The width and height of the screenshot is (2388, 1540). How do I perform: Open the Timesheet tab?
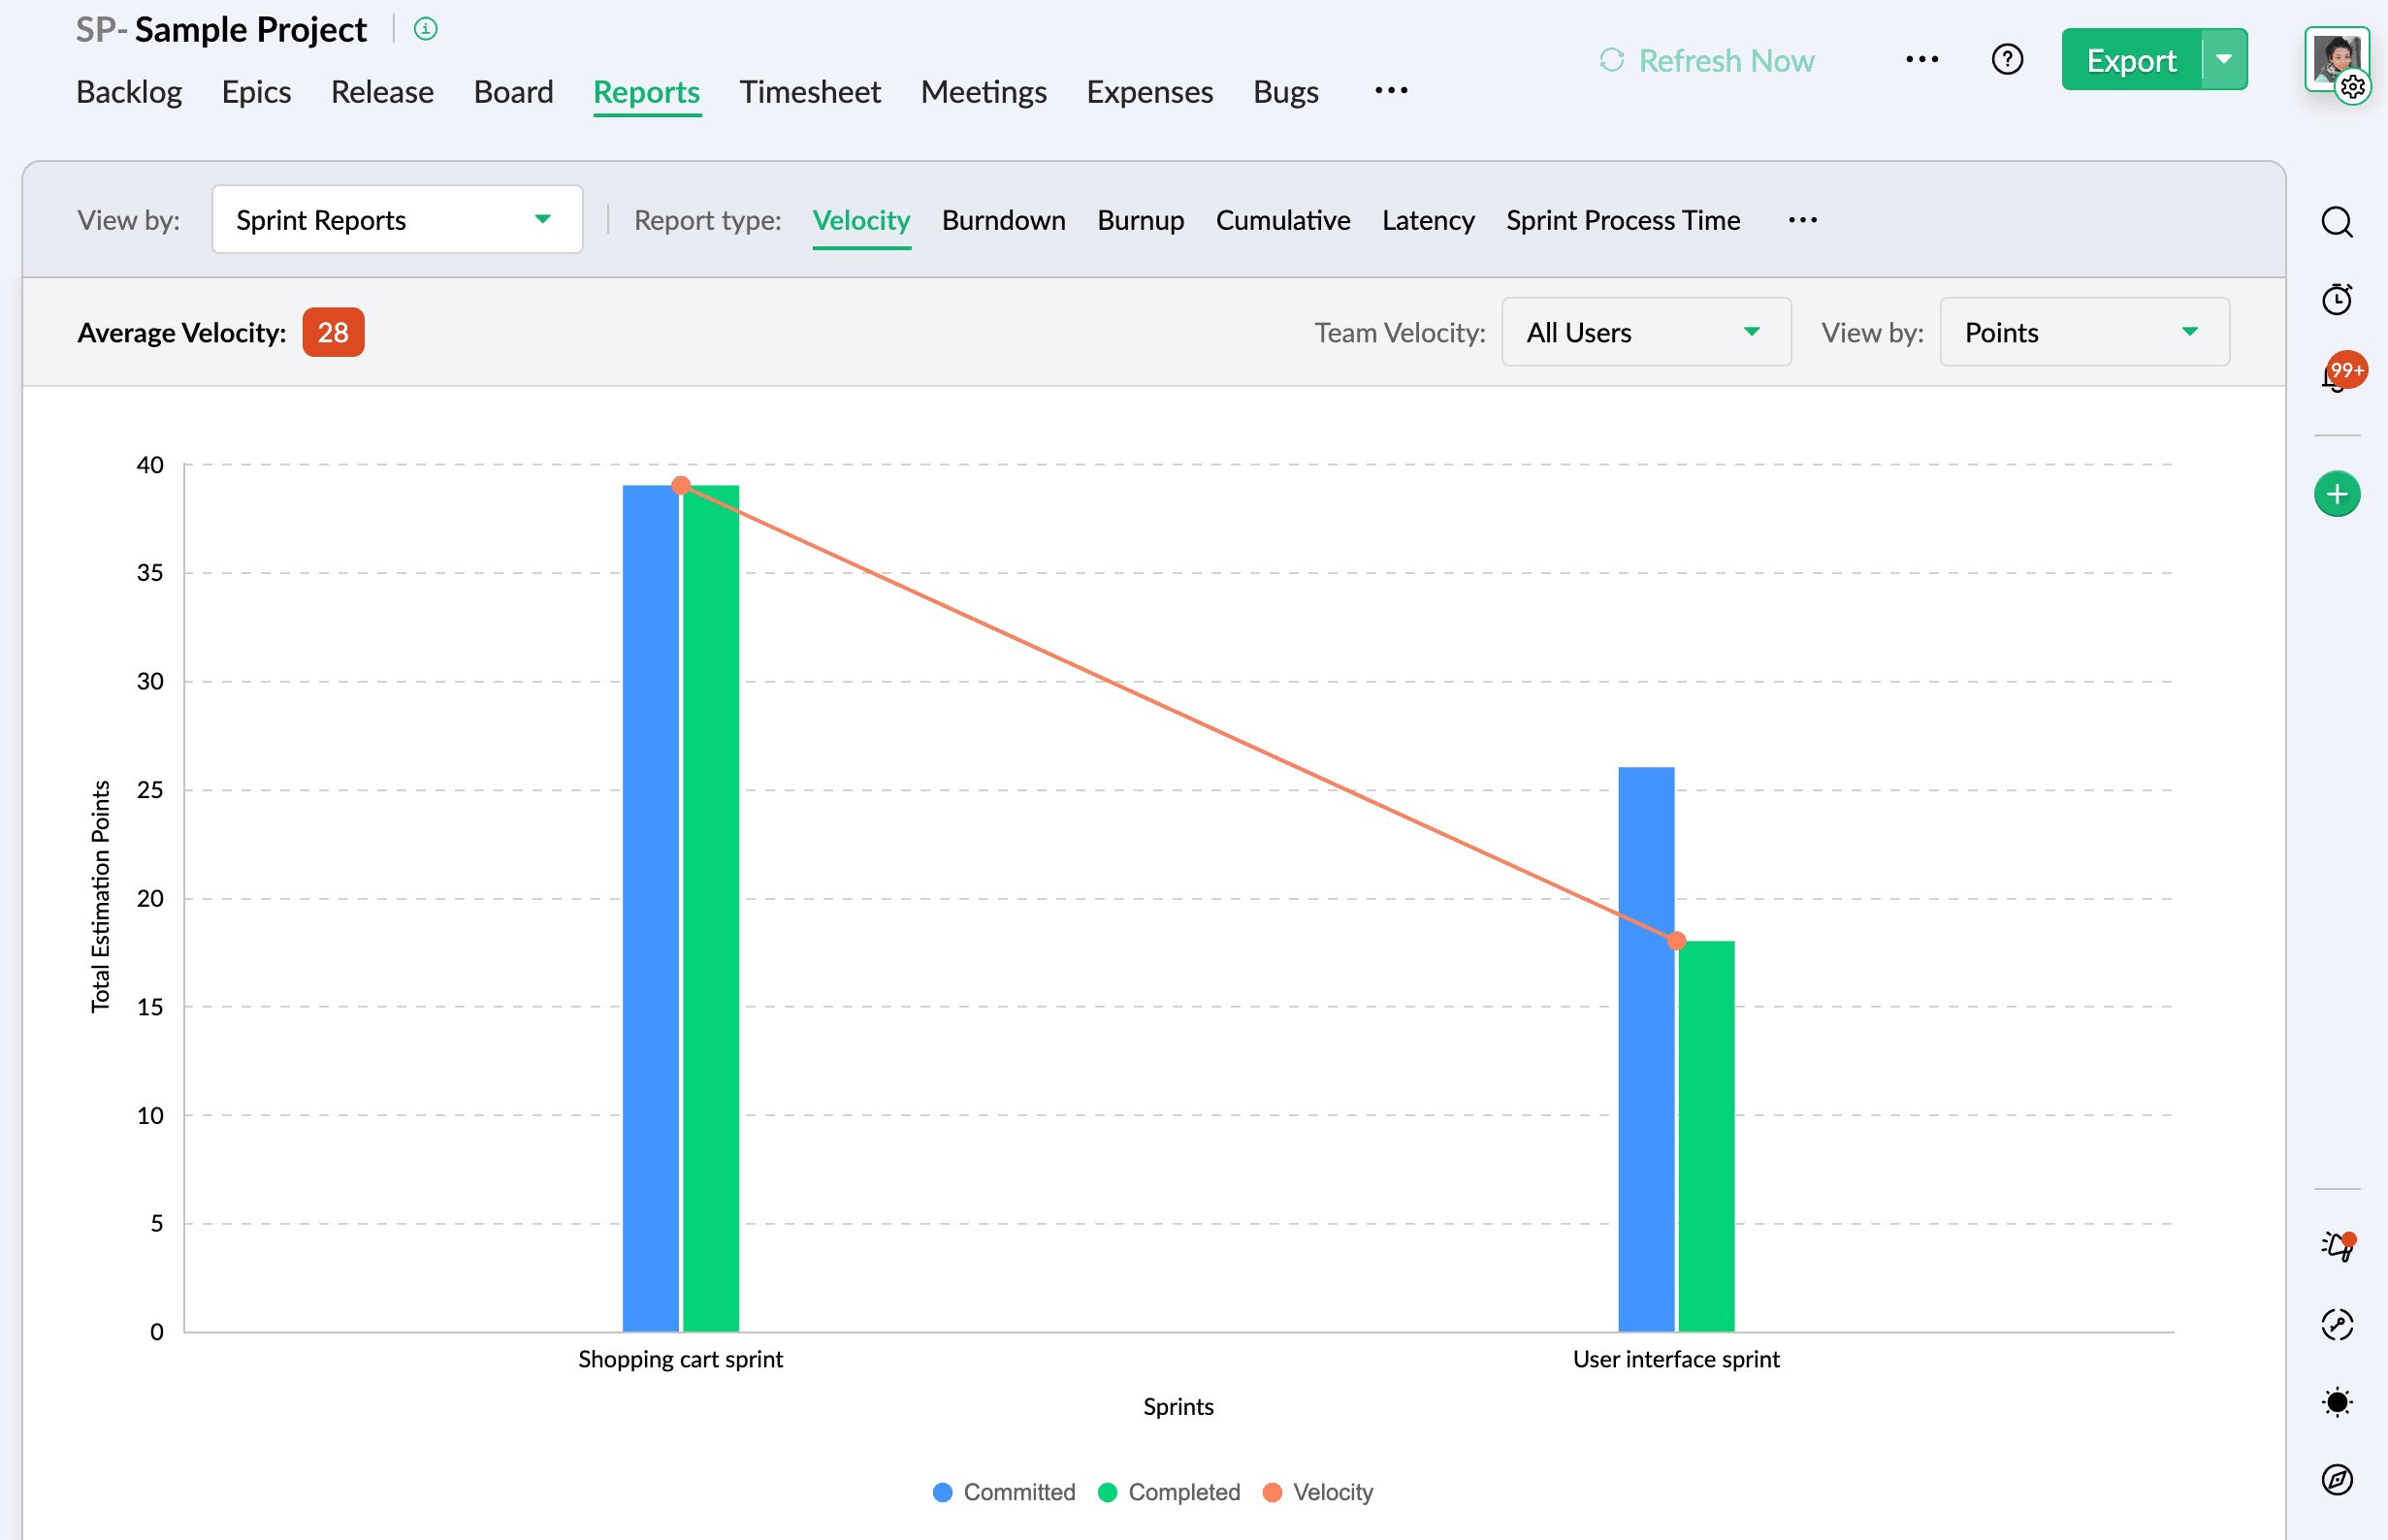coord(809,92)
